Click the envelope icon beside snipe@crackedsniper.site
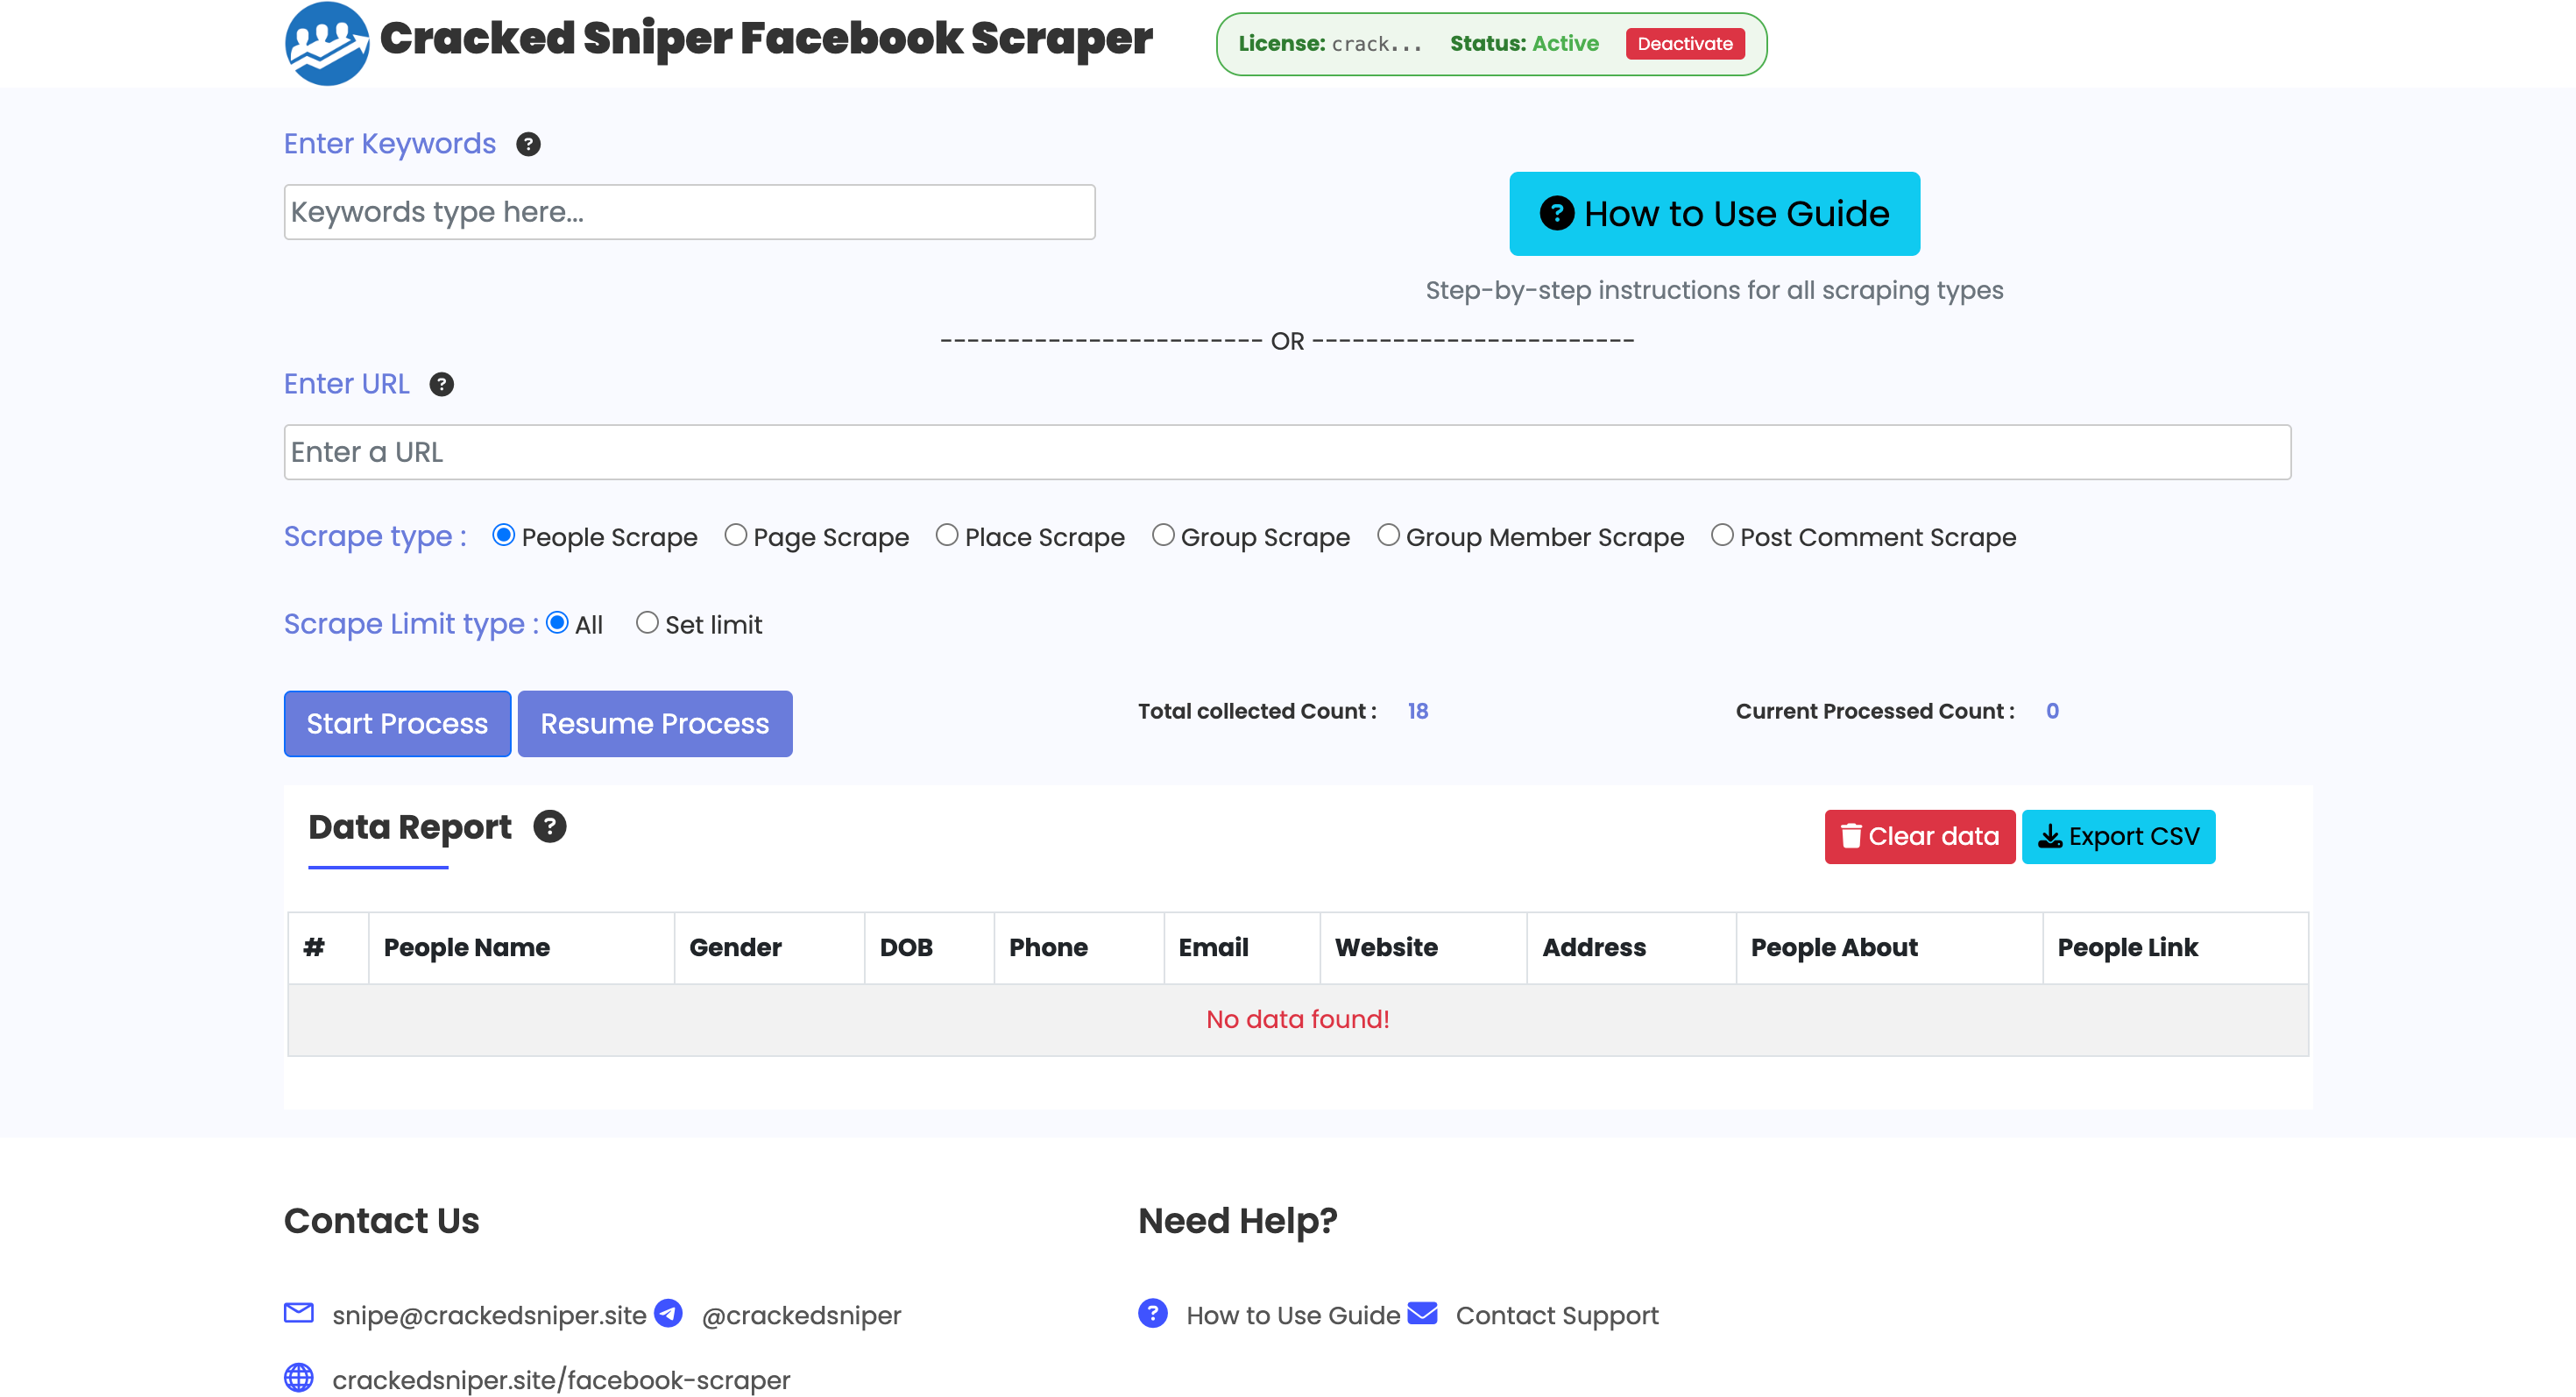2576x1397 pixels. coord(298,1315)
